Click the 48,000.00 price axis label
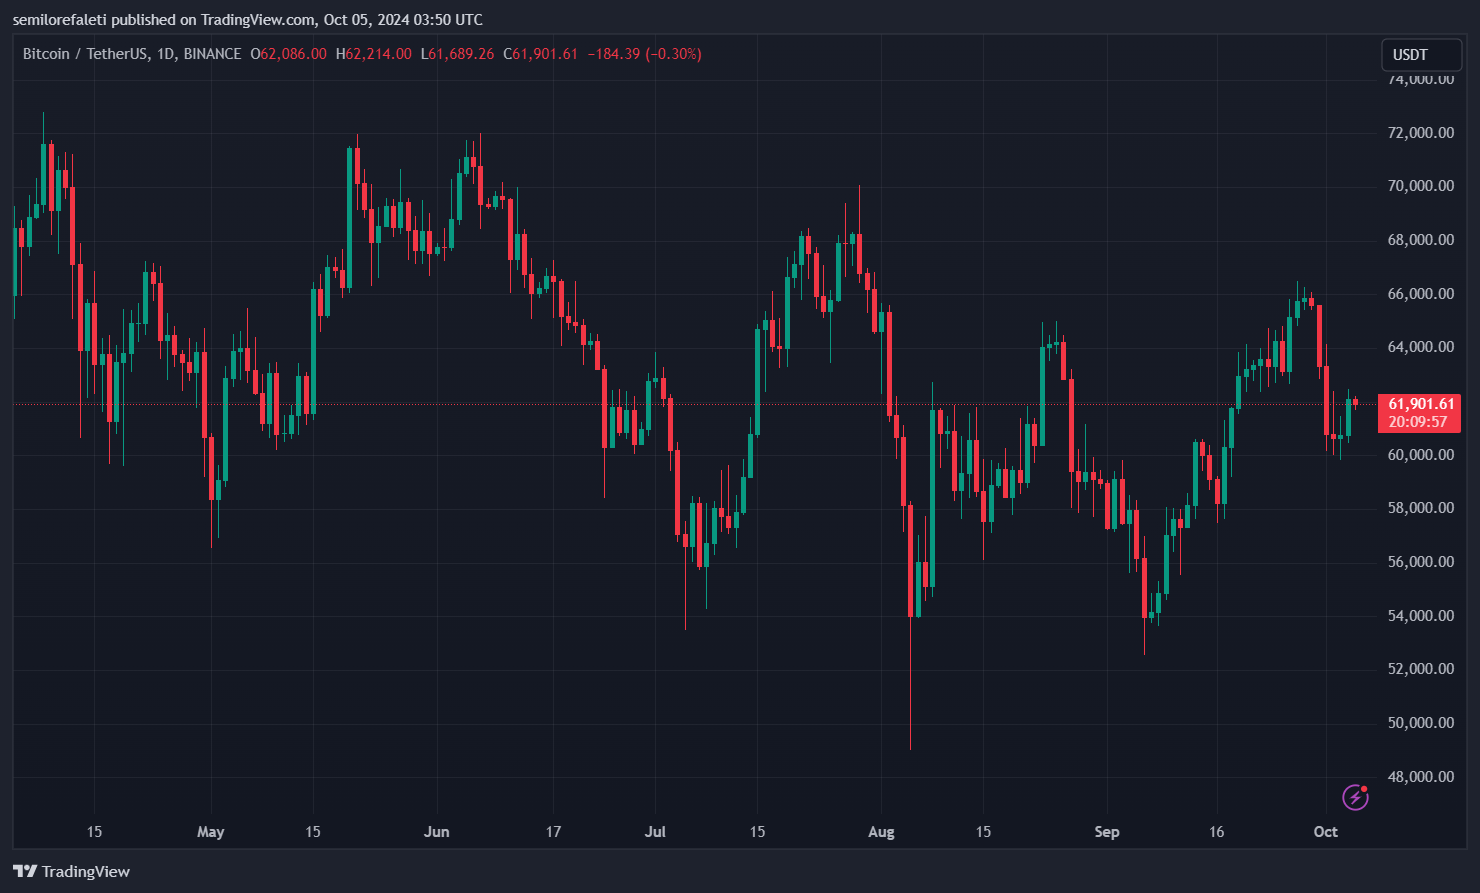 pos(1419,777)
